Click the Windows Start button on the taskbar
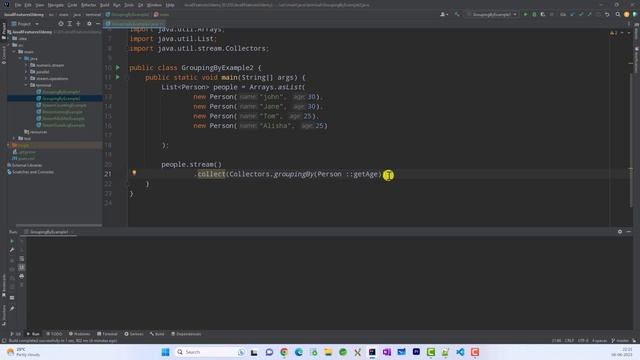640x360 pixels. (x=165, y=352)
